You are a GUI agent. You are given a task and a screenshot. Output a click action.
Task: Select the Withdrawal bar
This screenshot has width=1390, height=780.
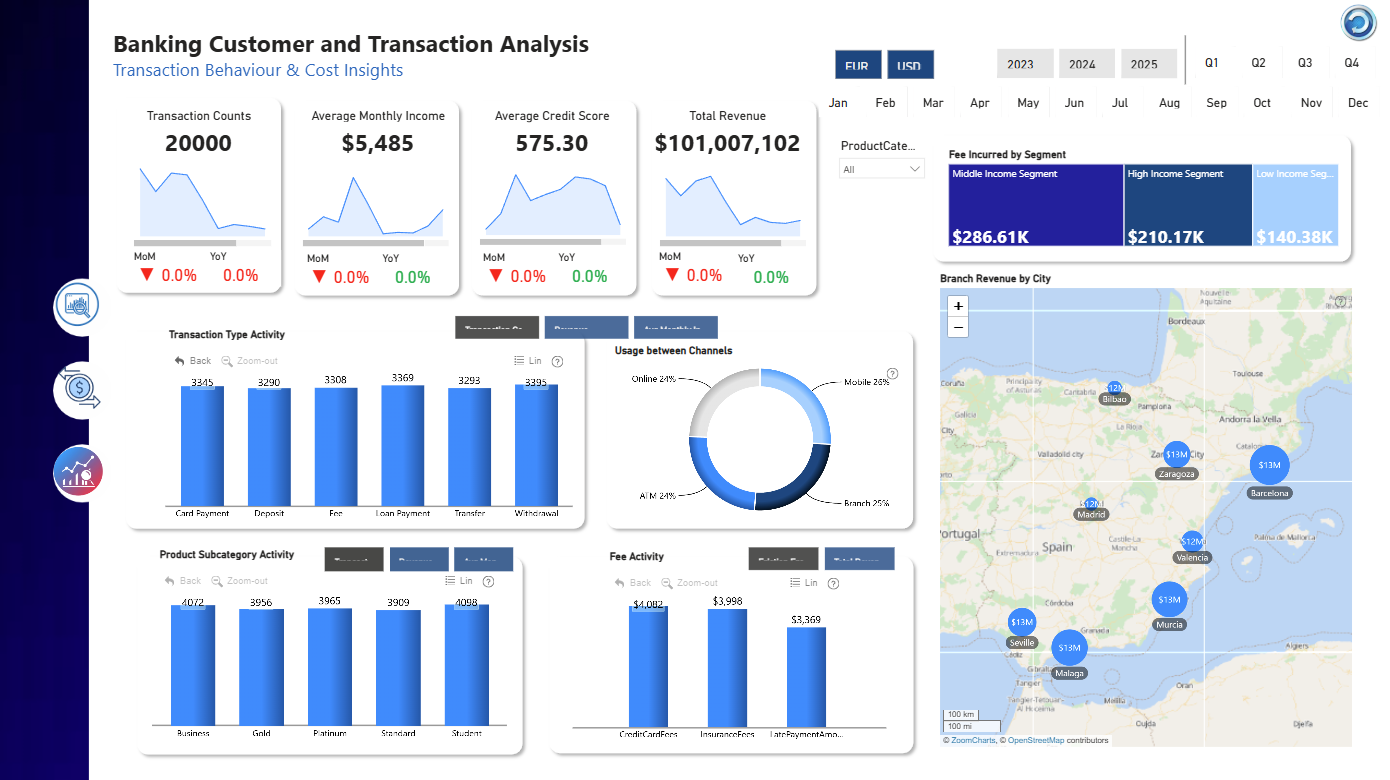pyautogui.click(x=536, y=445)
